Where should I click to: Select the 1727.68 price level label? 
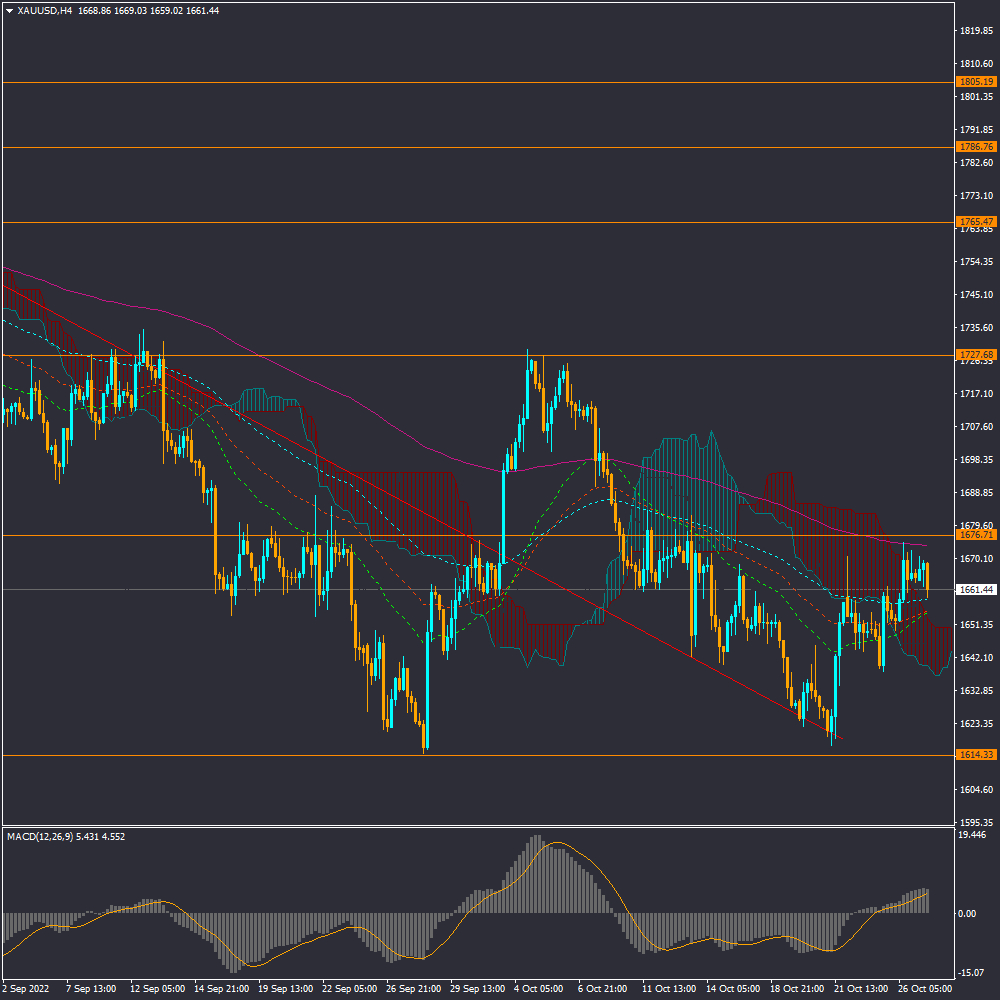(x=975, y=355)
